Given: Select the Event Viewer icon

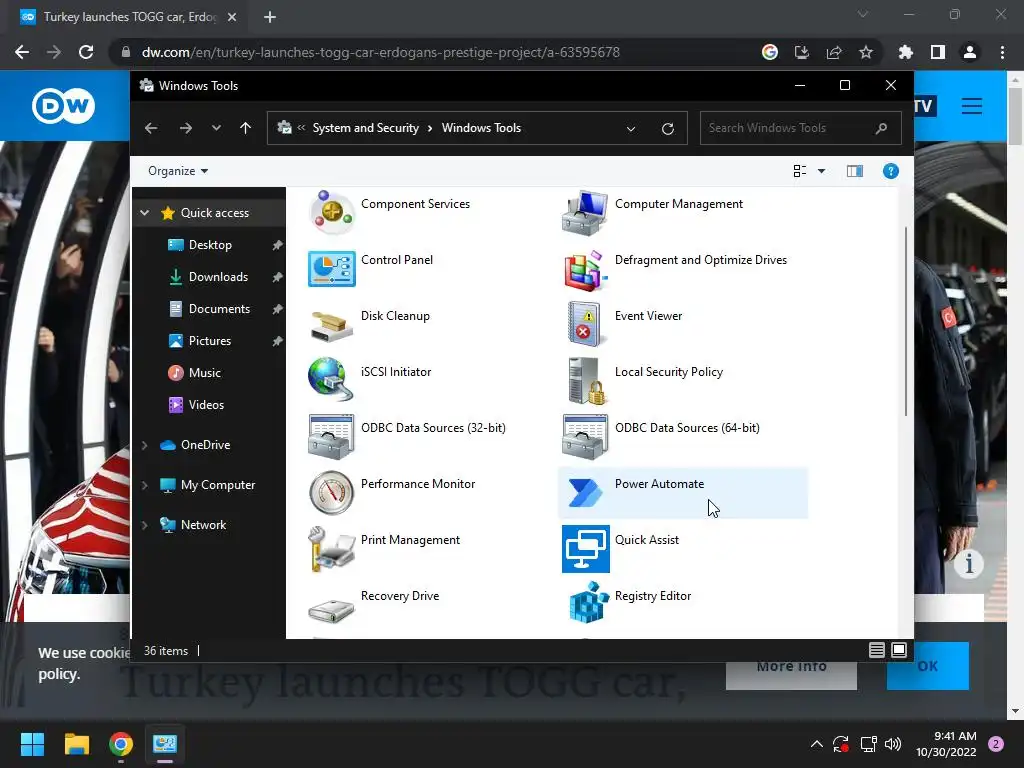Looking at the screenshot, I should tap(585, 324).
